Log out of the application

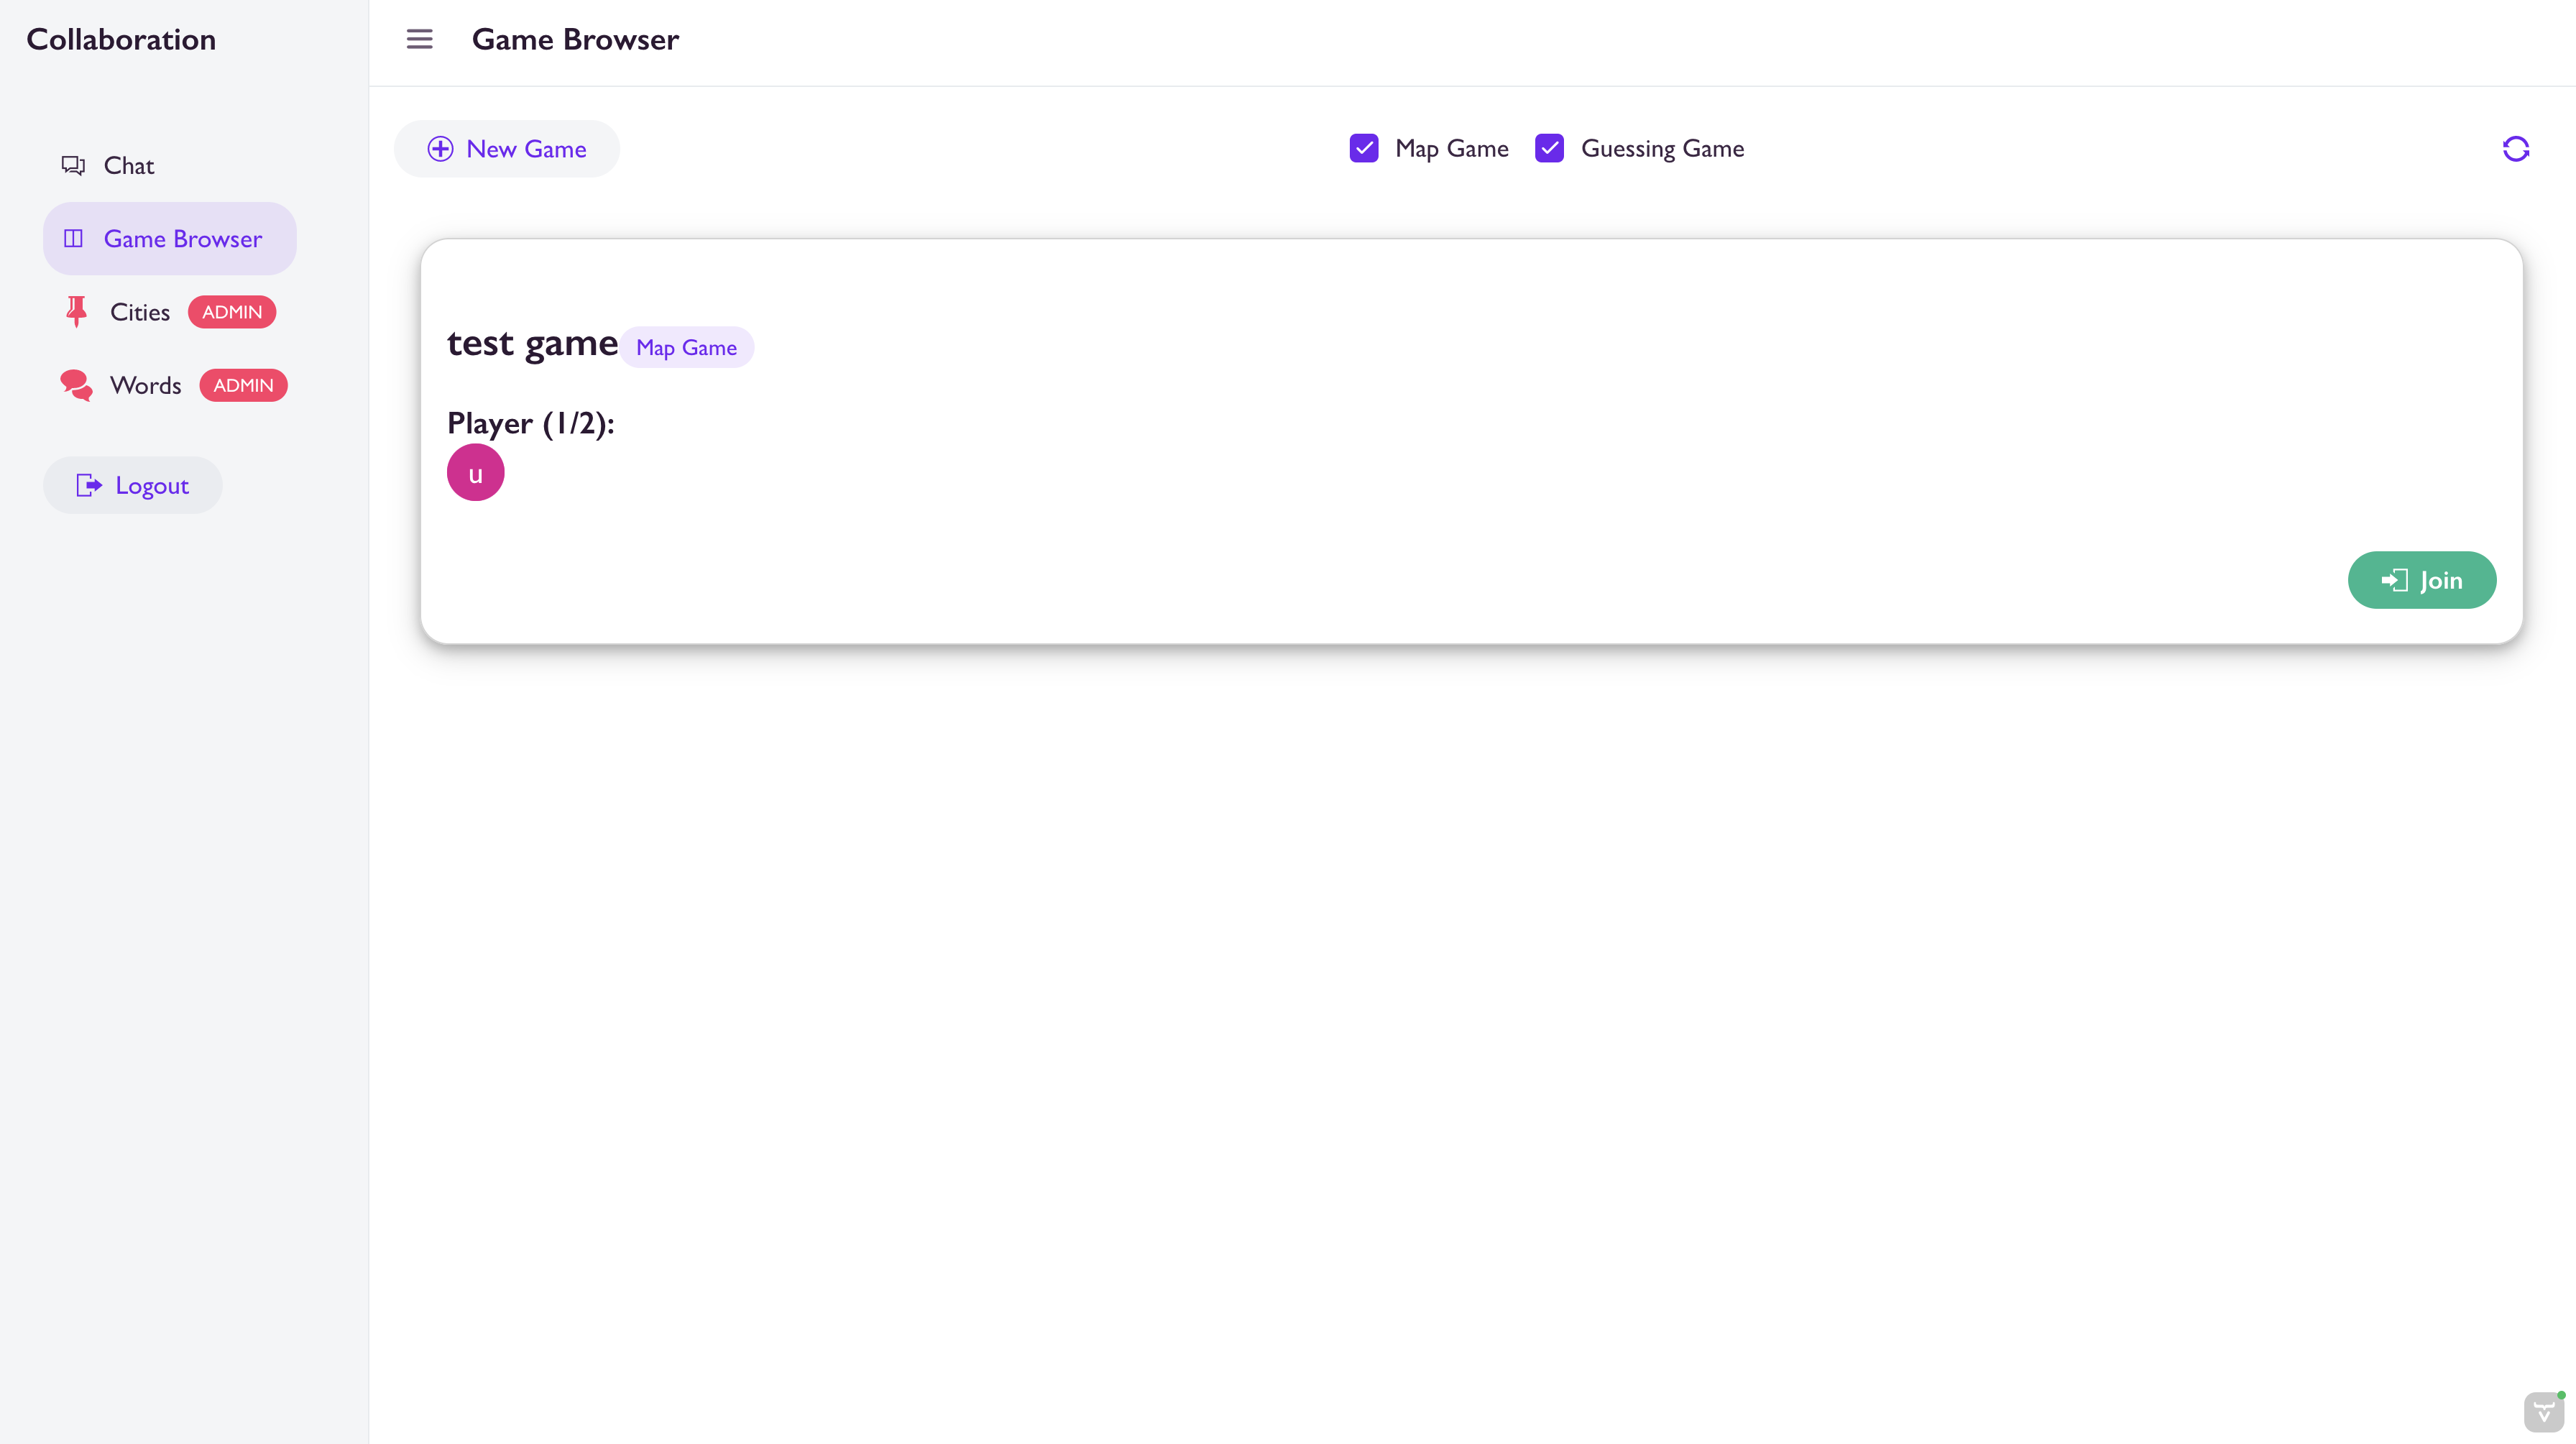coord(132,485)
